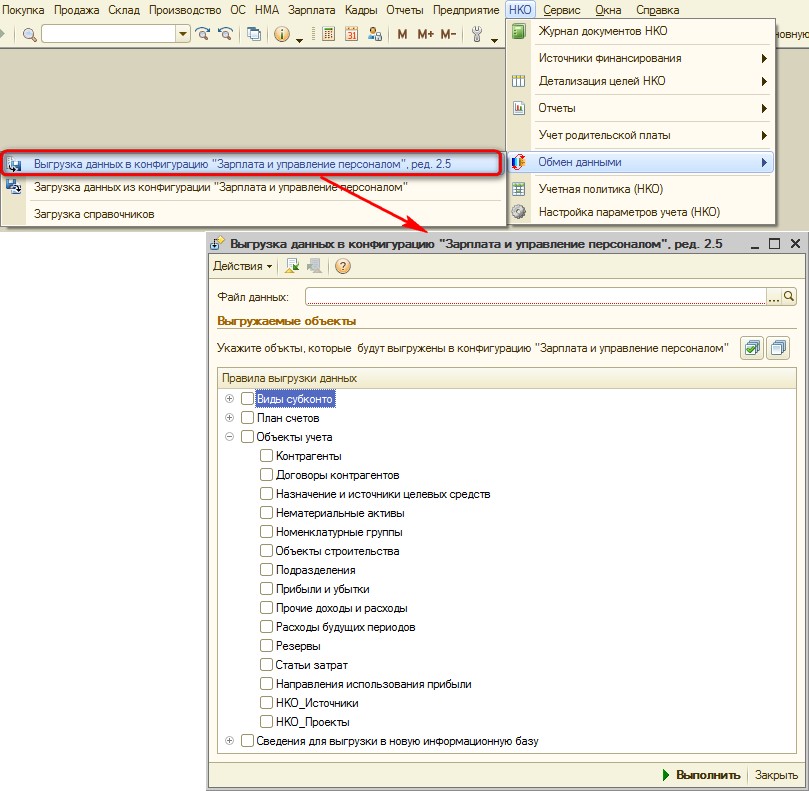Select Выгрузка данных в конфигурацию menu entry

pos(251,164)
